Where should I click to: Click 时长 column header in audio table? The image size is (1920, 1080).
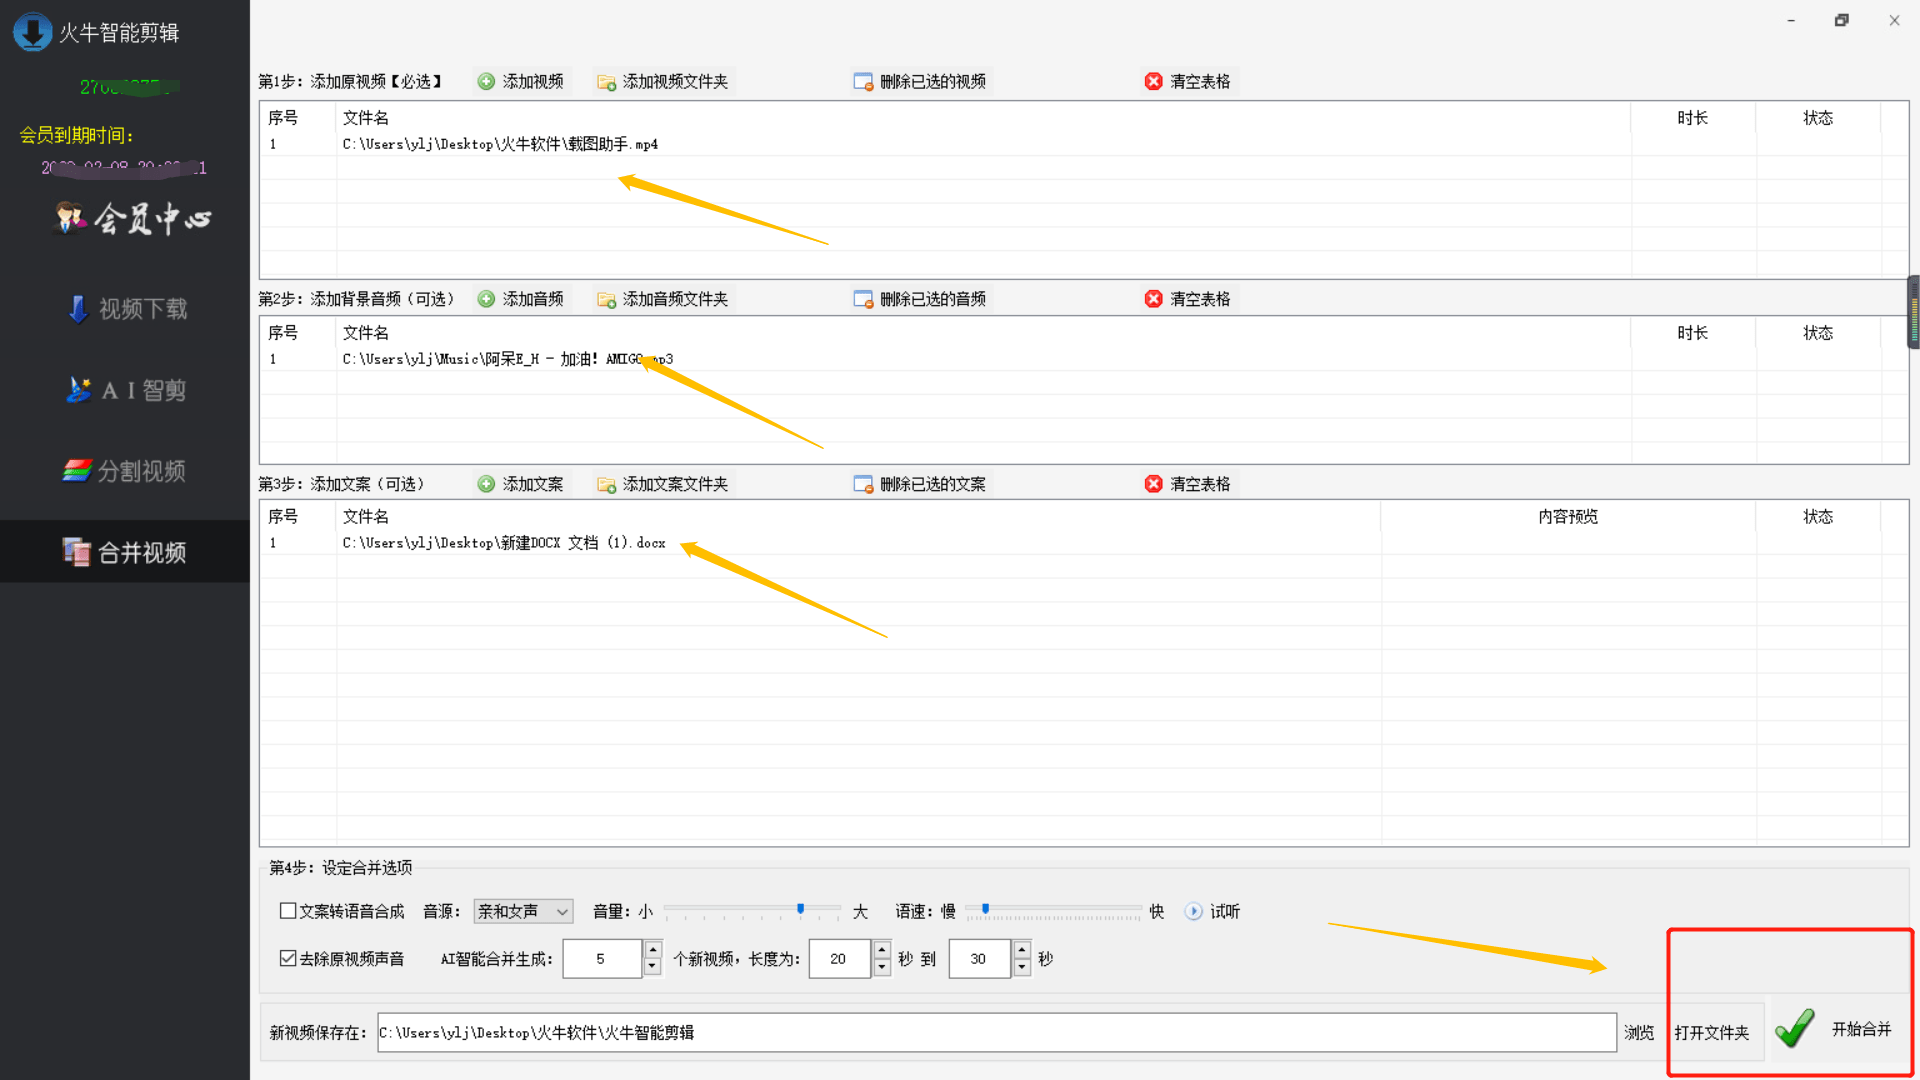tap(1692, 333)
